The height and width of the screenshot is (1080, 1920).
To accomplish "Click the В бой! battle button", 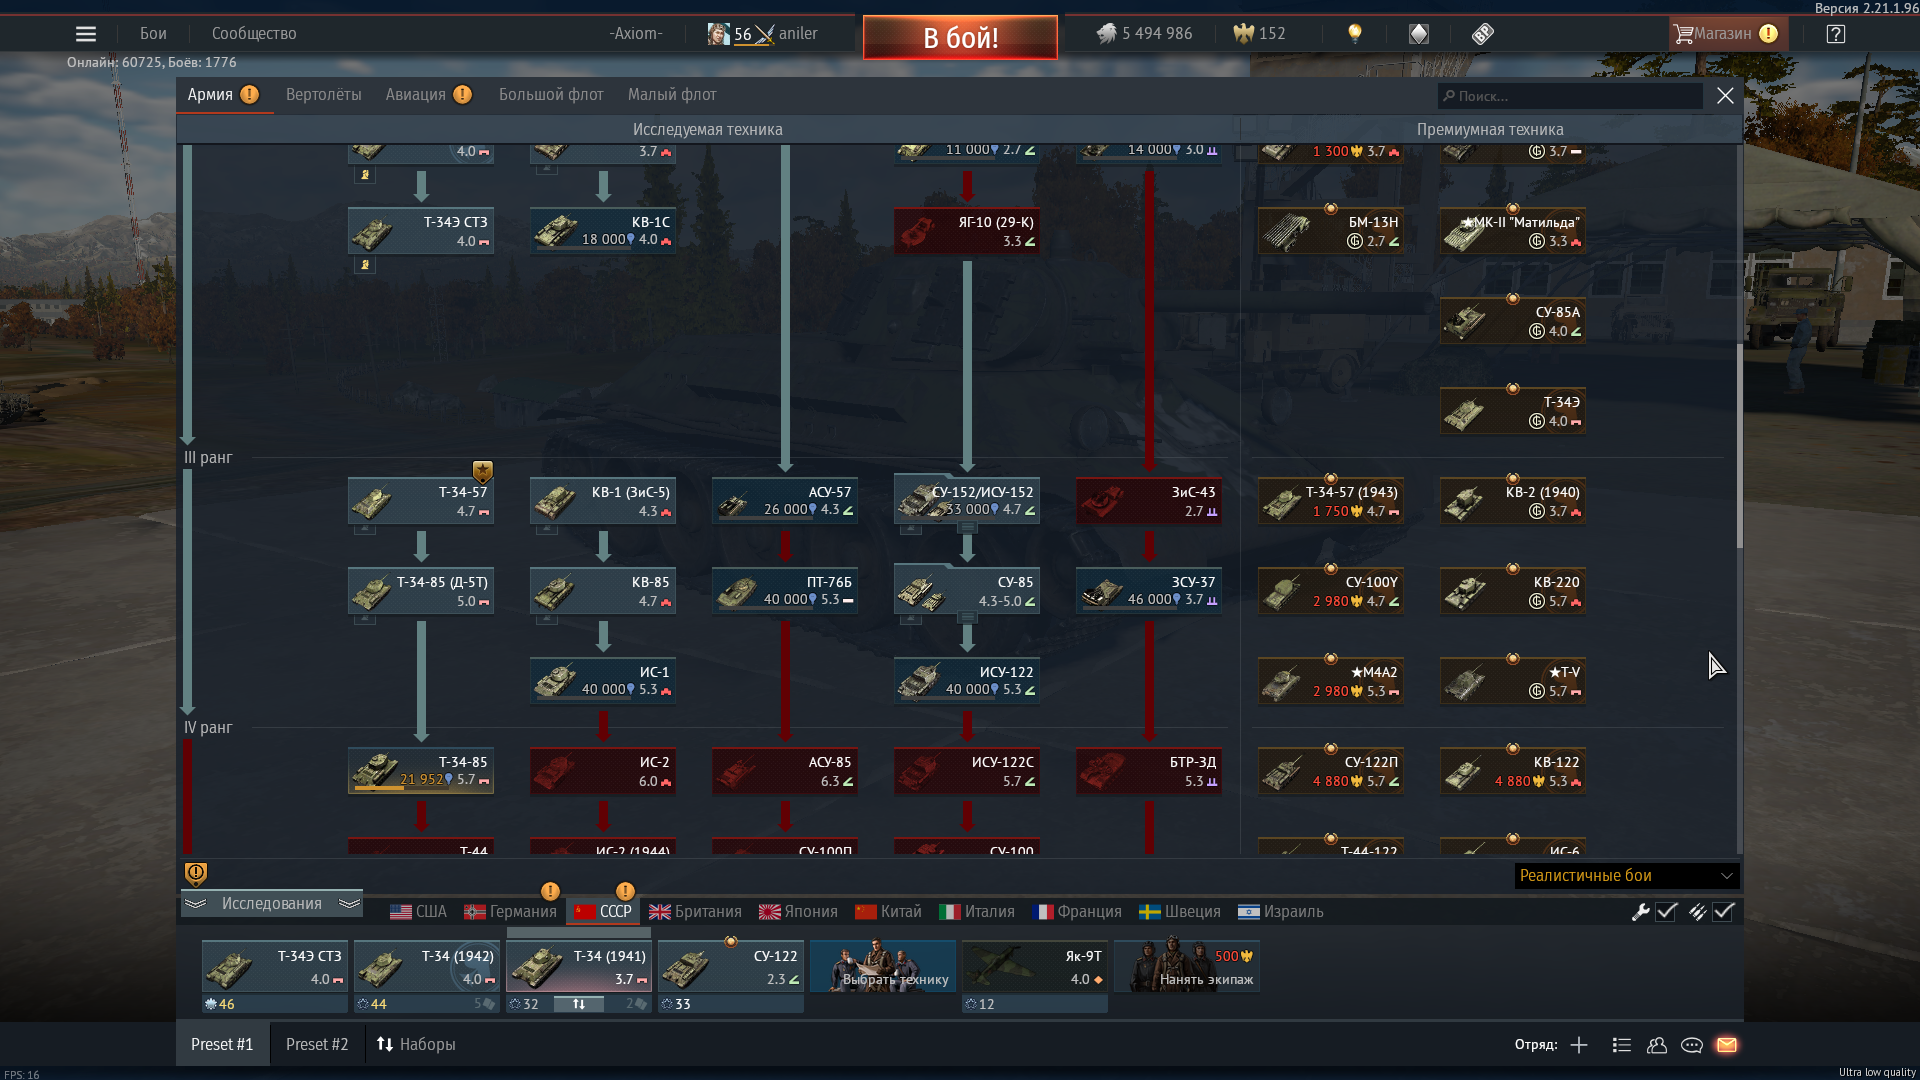I will pos(960,38).
